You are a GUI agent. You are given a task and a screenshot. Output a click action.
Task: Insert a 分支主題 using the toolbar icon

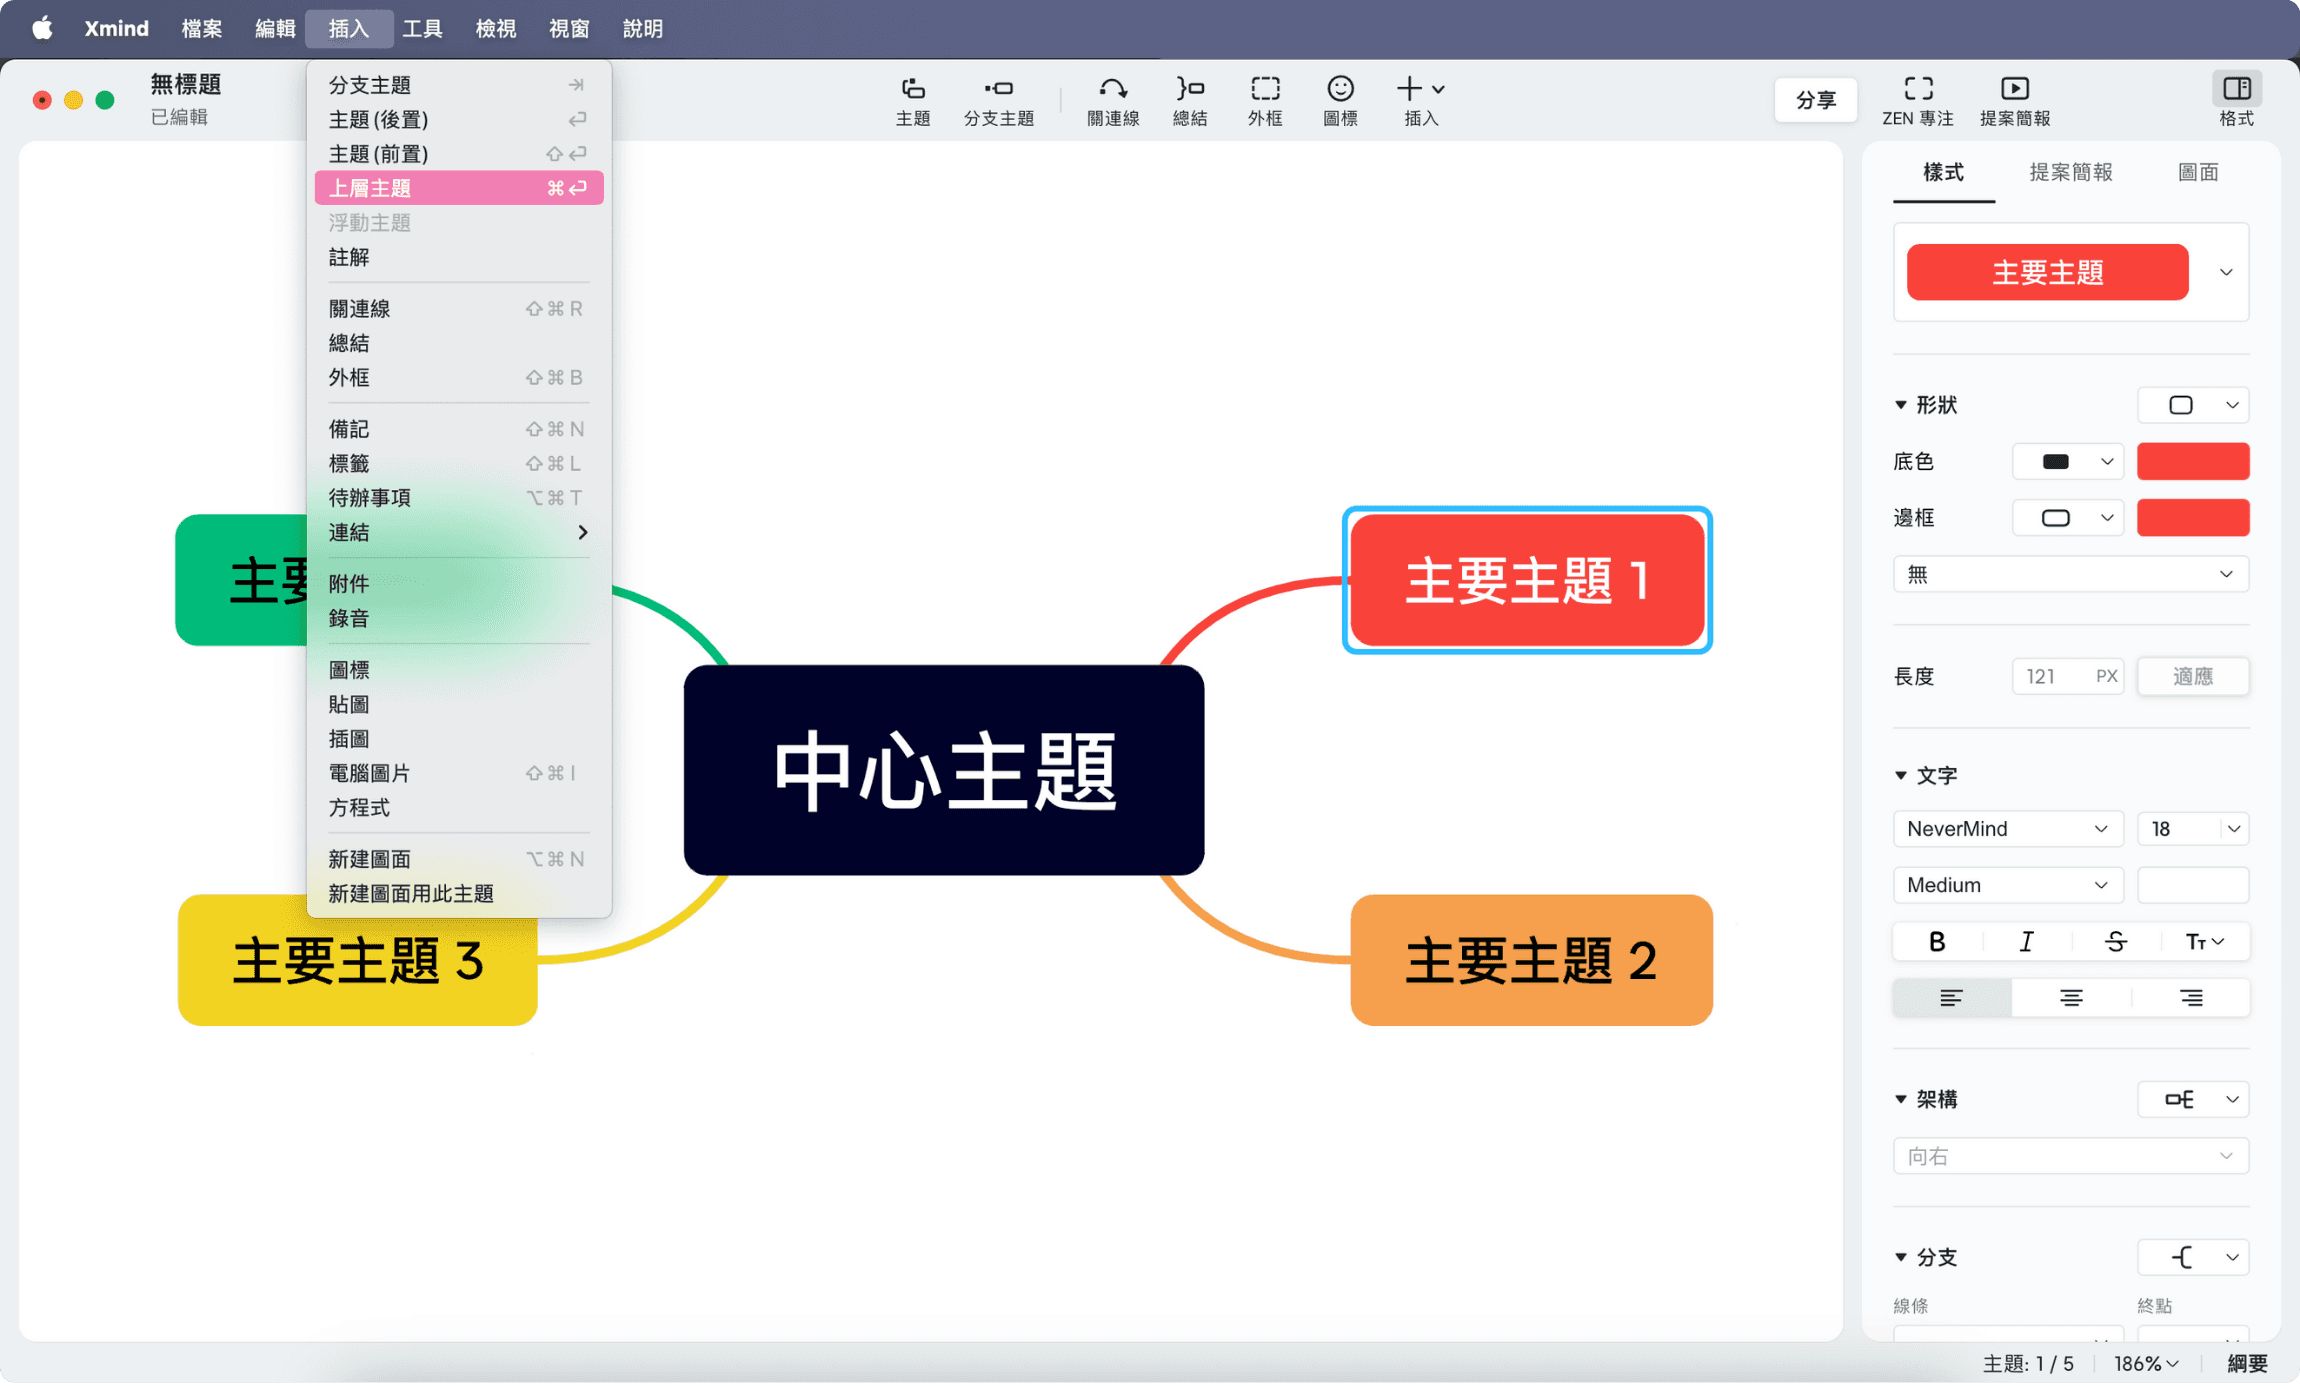pos(999,99)
